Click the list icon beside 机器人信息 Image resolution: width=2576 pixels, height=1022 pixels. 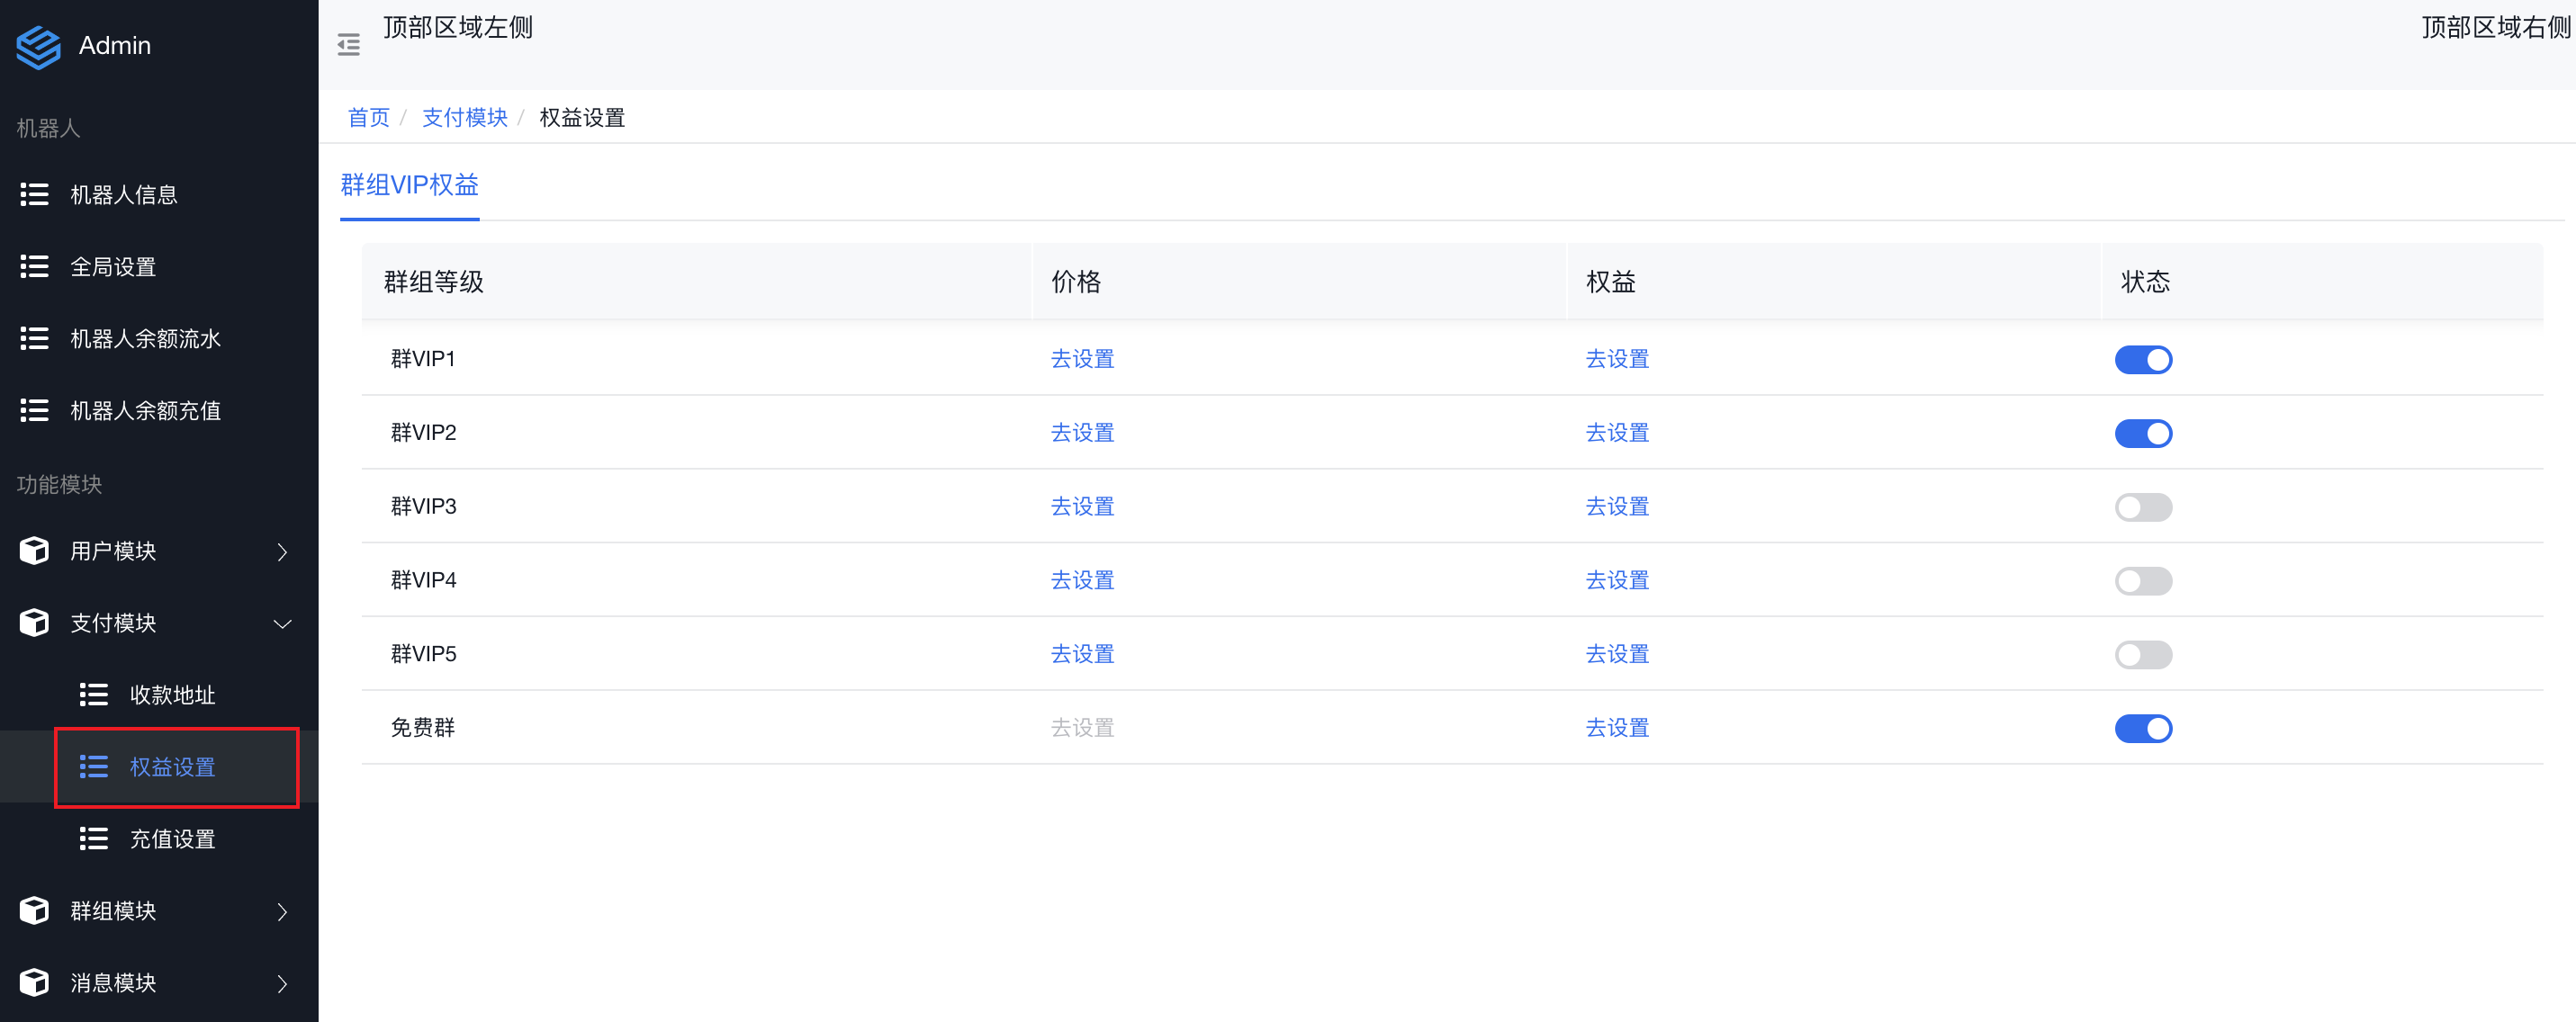coord(35,195)
